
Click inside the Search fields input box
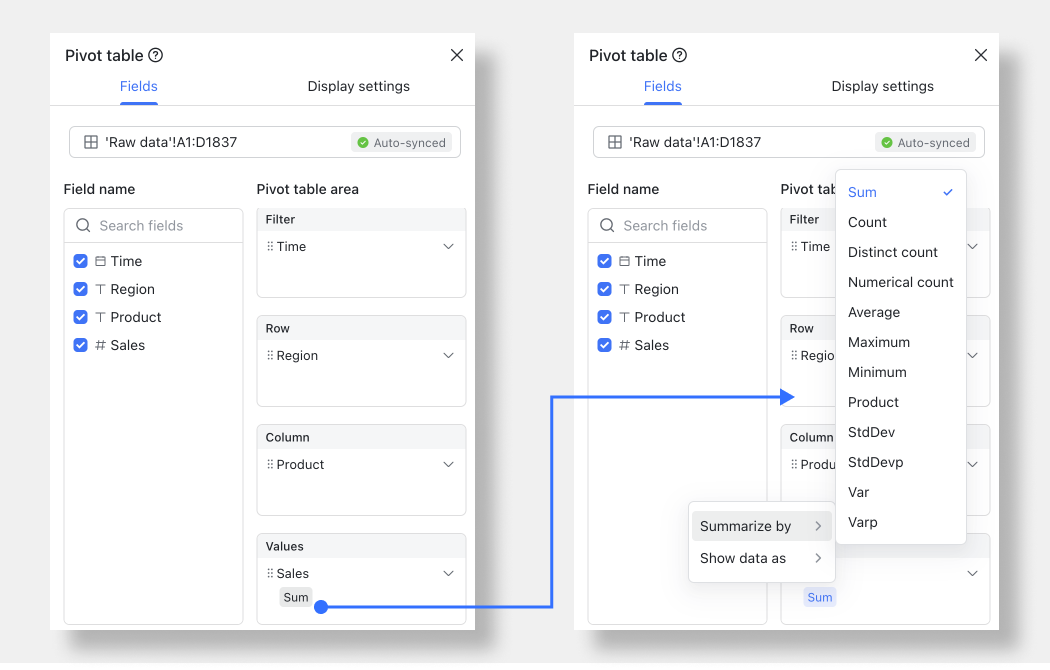click(150, 225)
